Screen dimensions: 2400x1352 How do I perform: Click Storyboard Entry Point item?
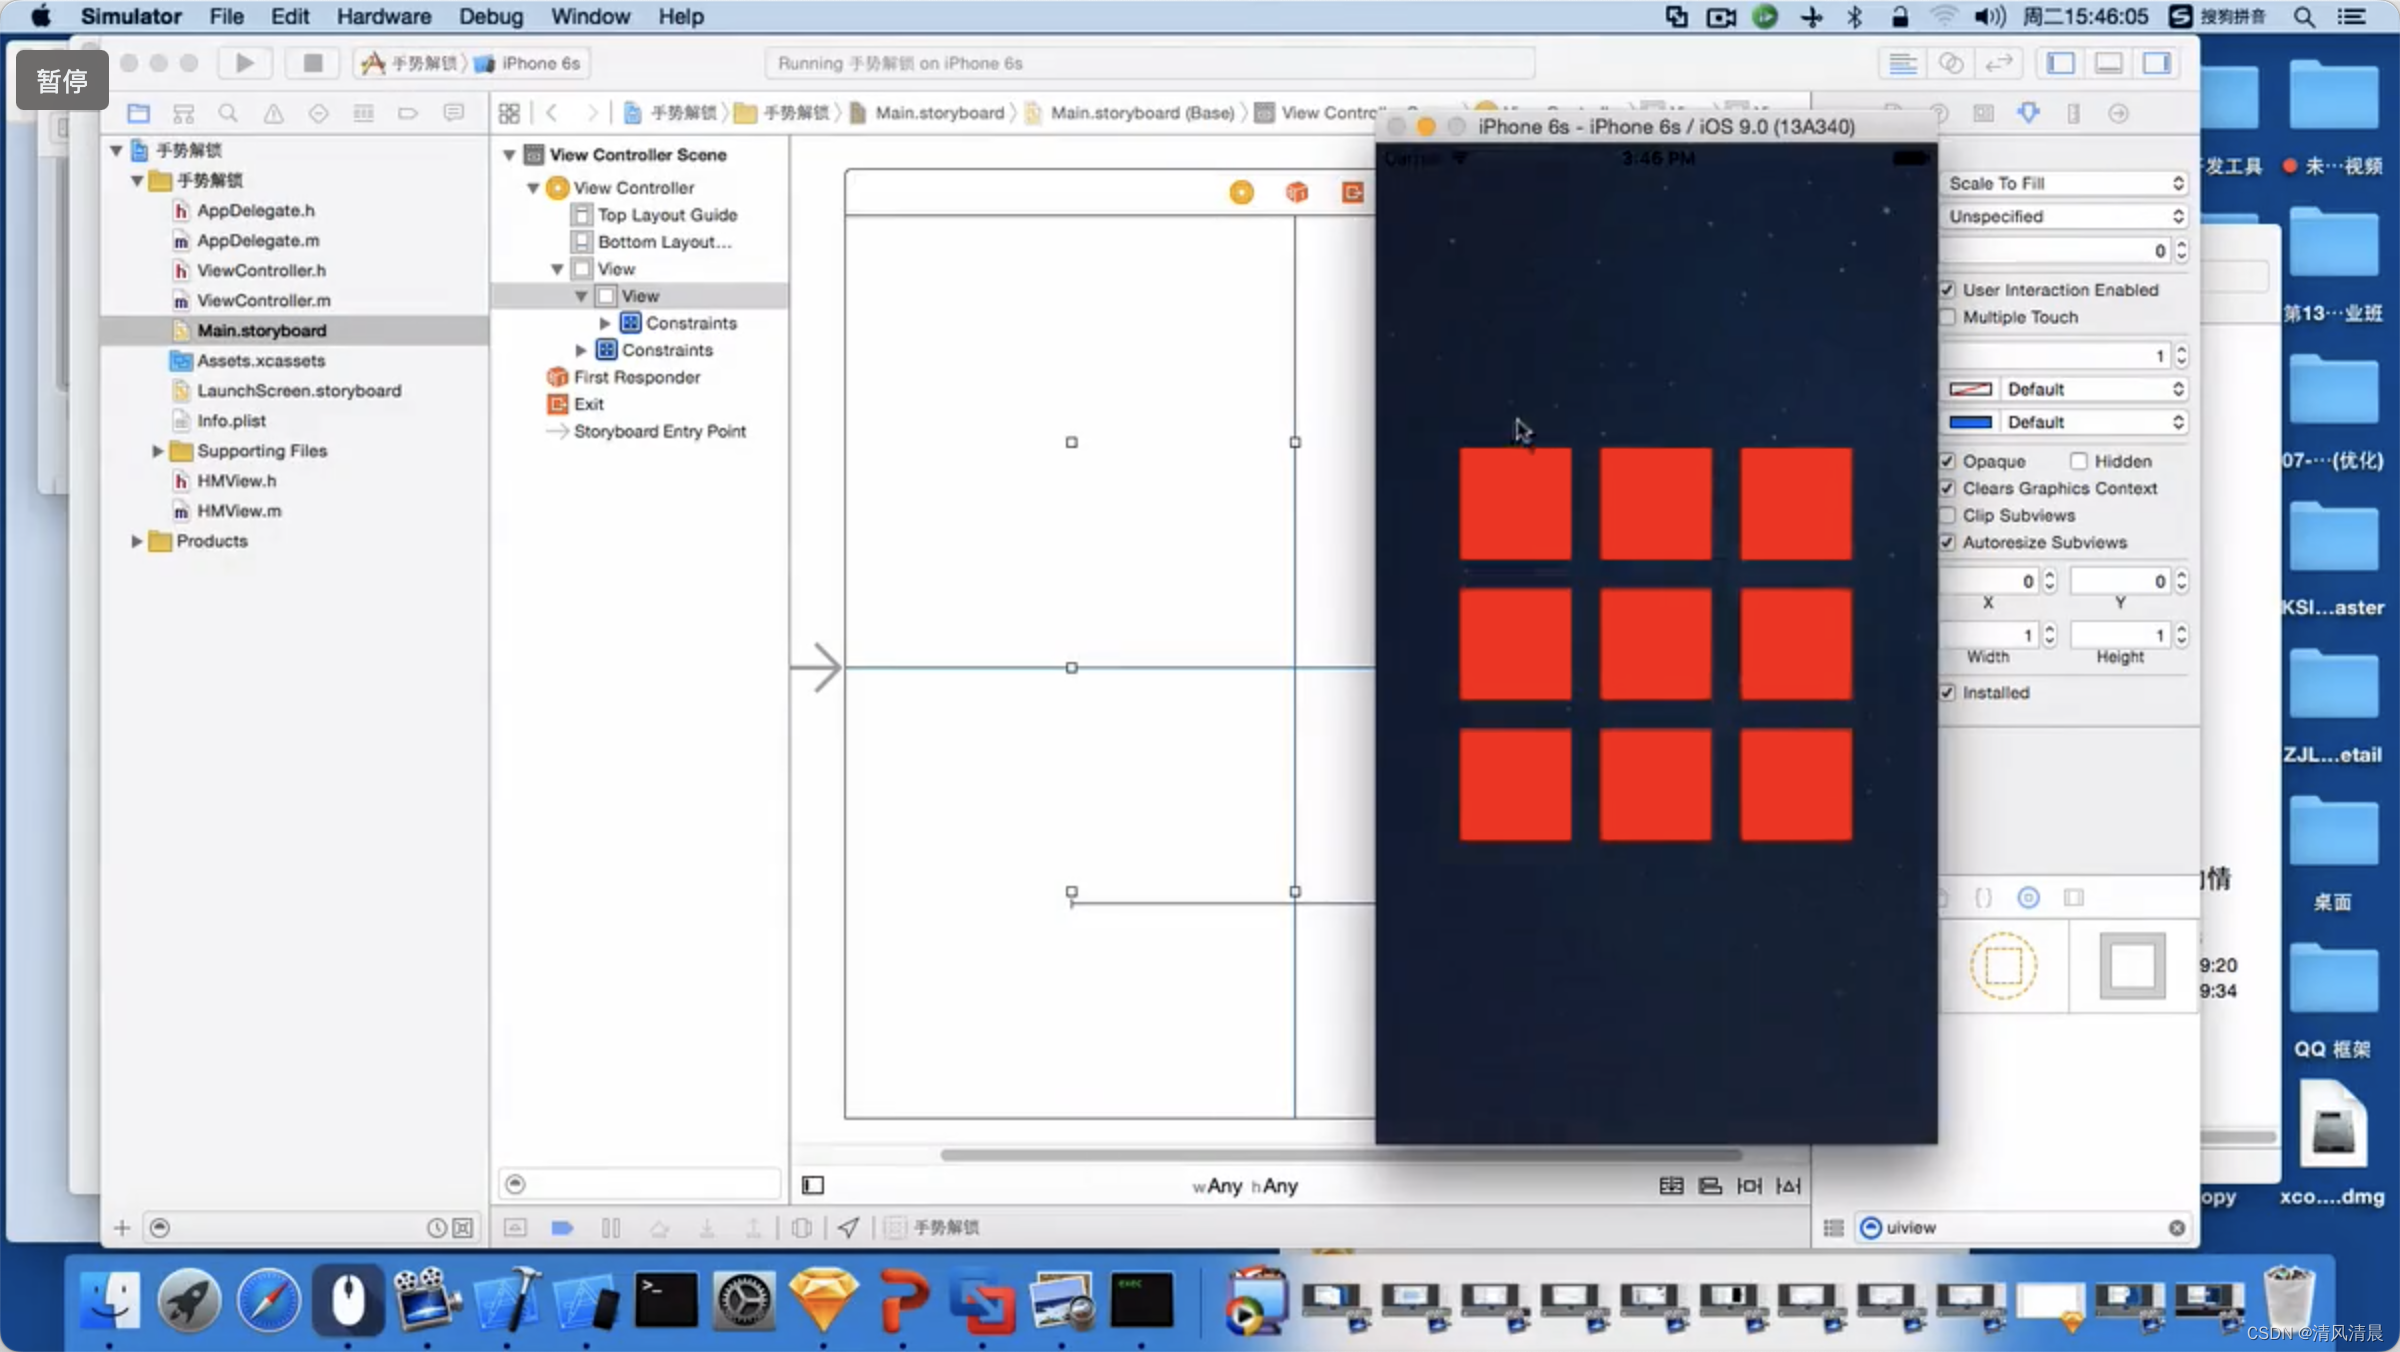coord(658,430)
